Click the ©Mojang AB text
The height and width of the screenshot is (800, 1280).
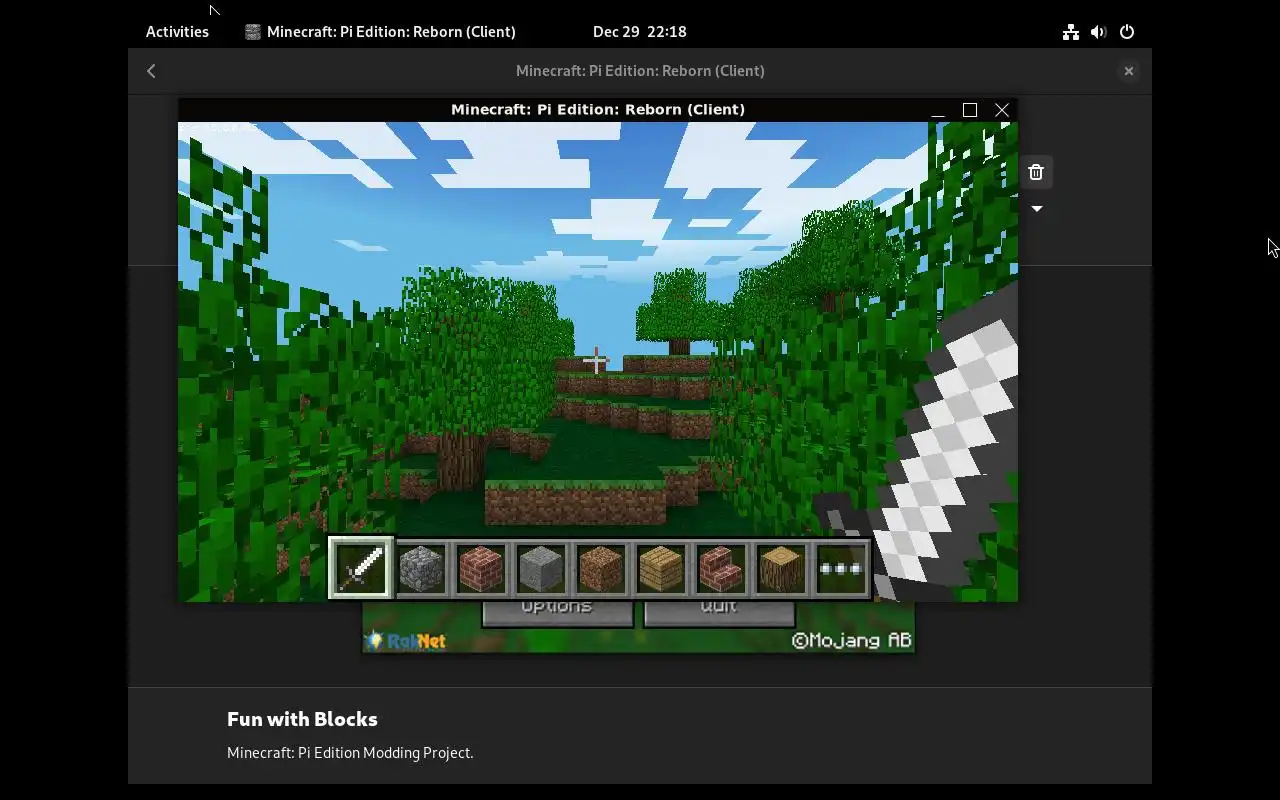pos(852,640)
